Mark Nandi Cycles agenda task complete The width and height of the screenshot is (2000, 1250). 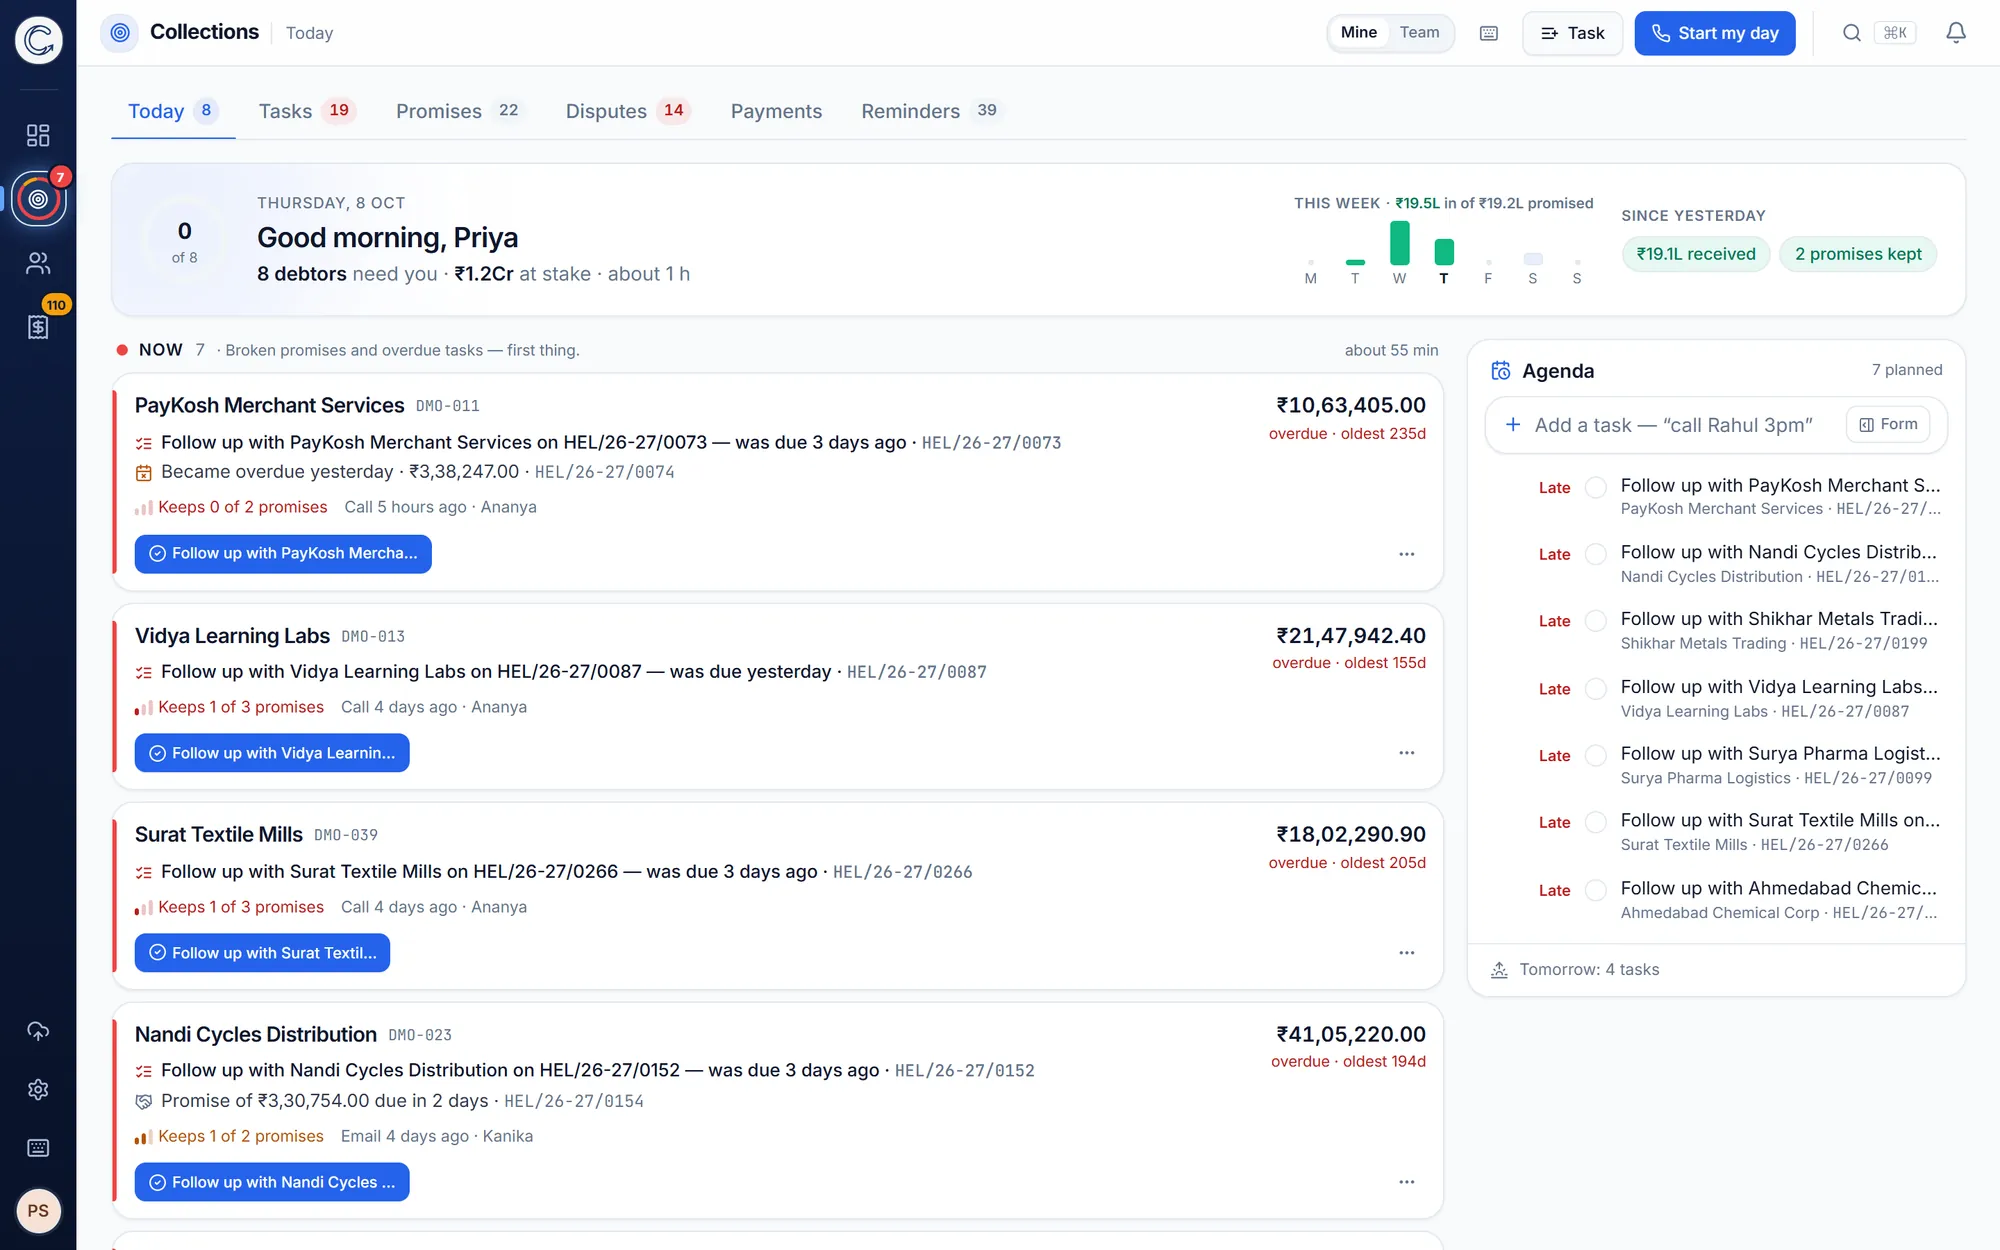1596,554
